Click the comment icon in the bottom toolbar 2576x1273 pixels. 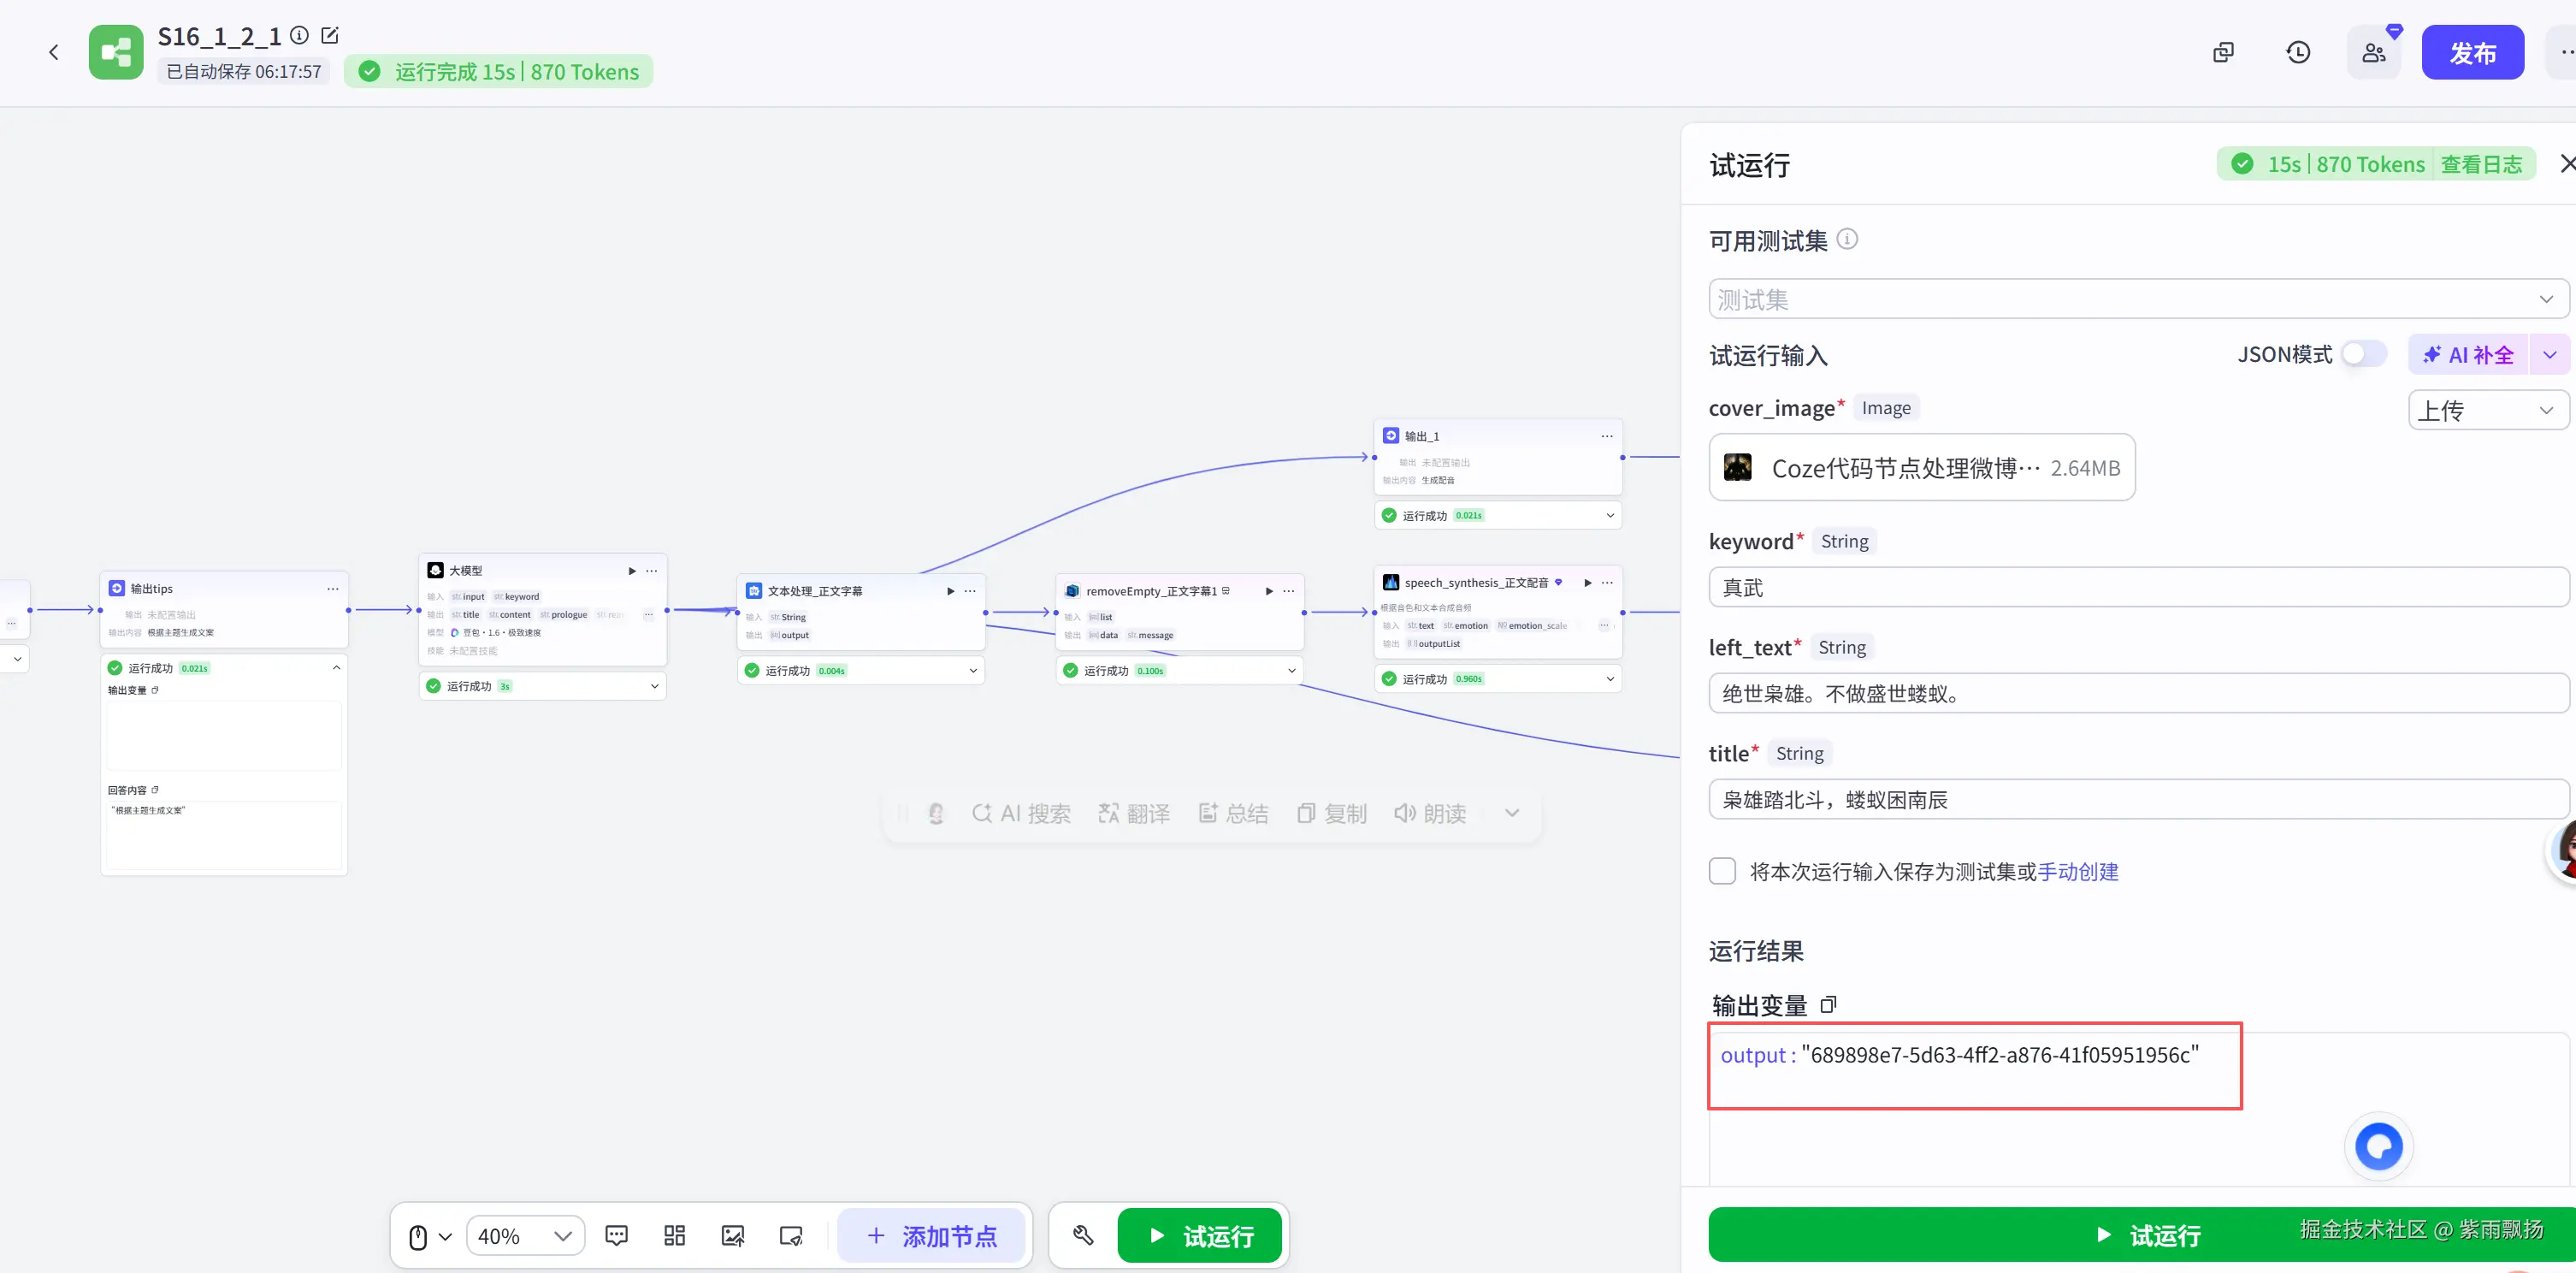click(x=616, y=1236)
